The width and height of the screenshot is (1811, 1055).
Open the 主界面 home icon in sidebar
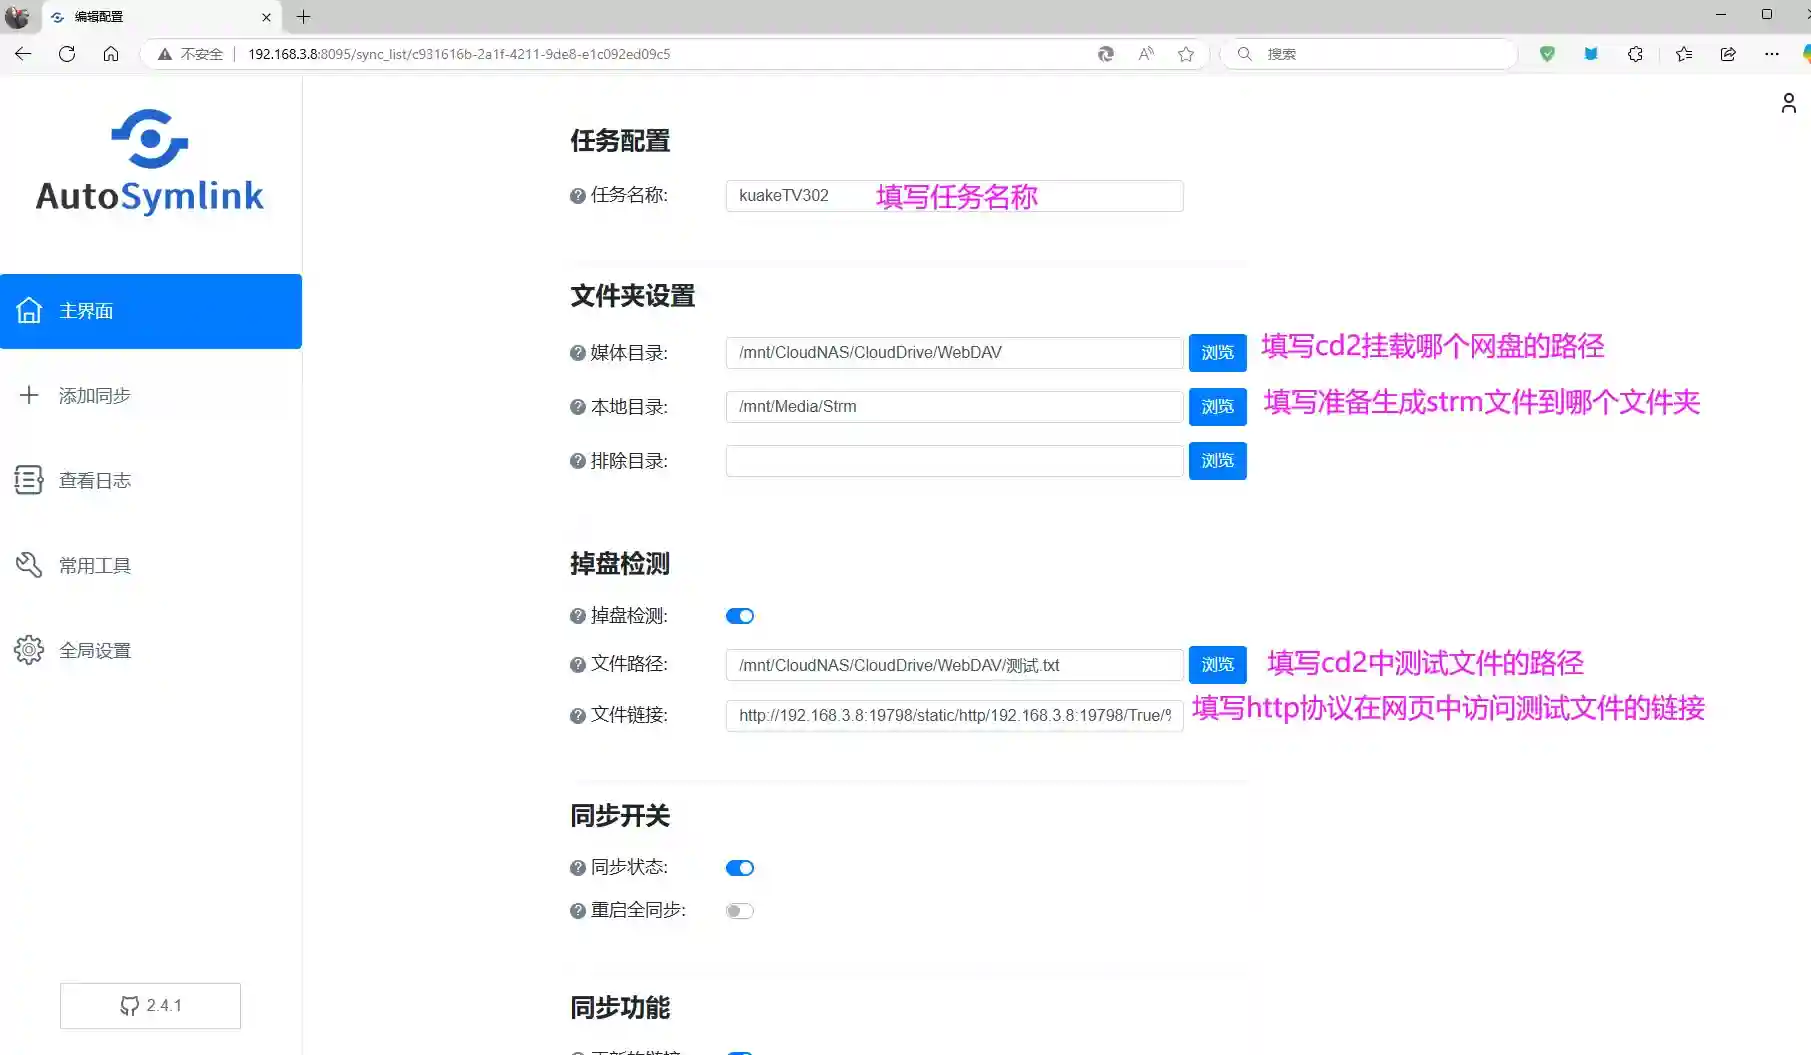[x=29, y=311]
